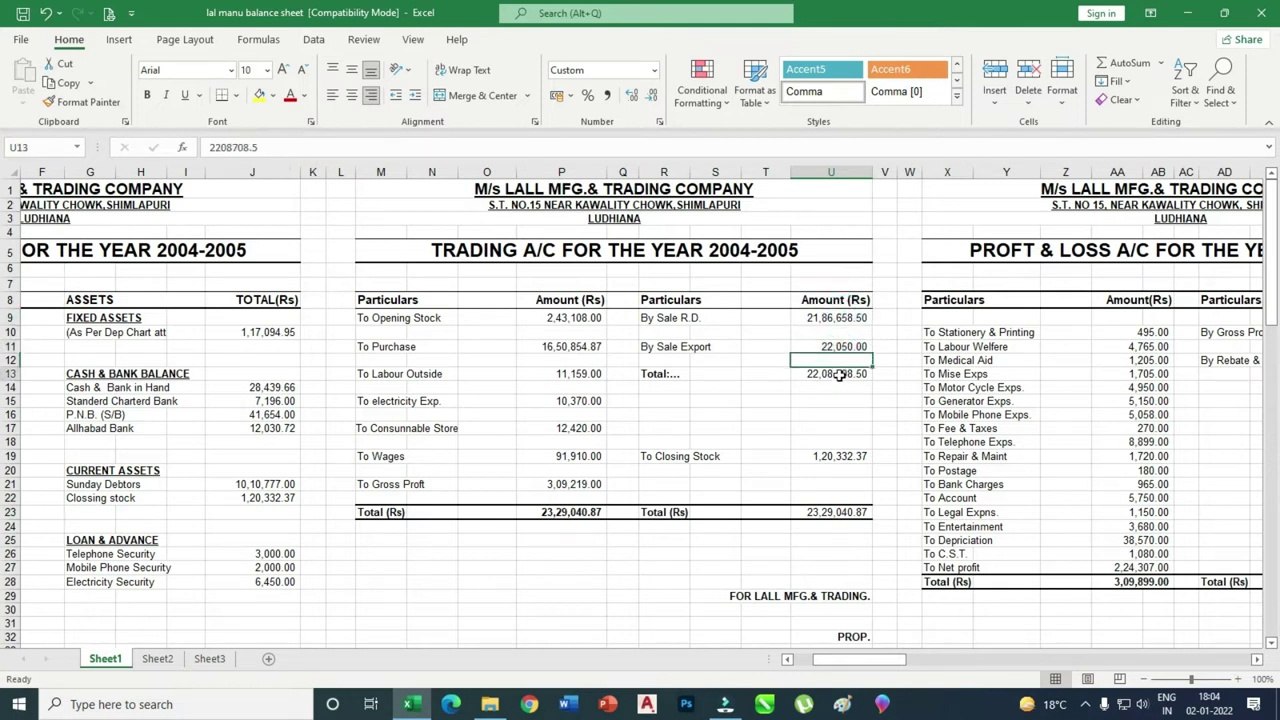
Task: Open the Font name combo box
Action: pyautogui.click(x=187, y=70)
